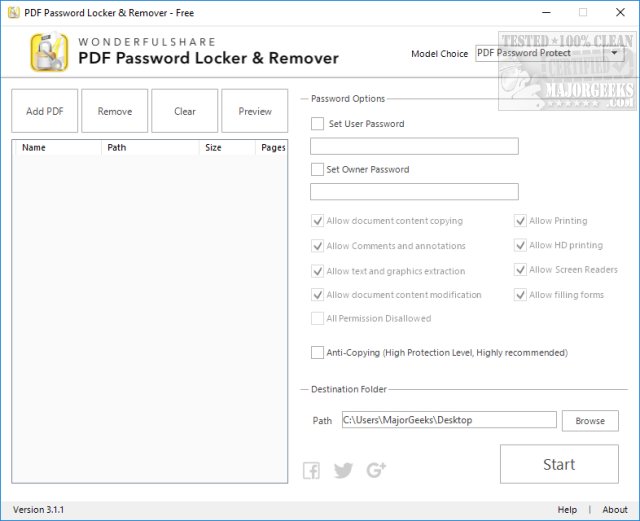The image size is (640, 521).
Task: Toggle the Allow filling forms checkbox
Action: pos(520,295)
